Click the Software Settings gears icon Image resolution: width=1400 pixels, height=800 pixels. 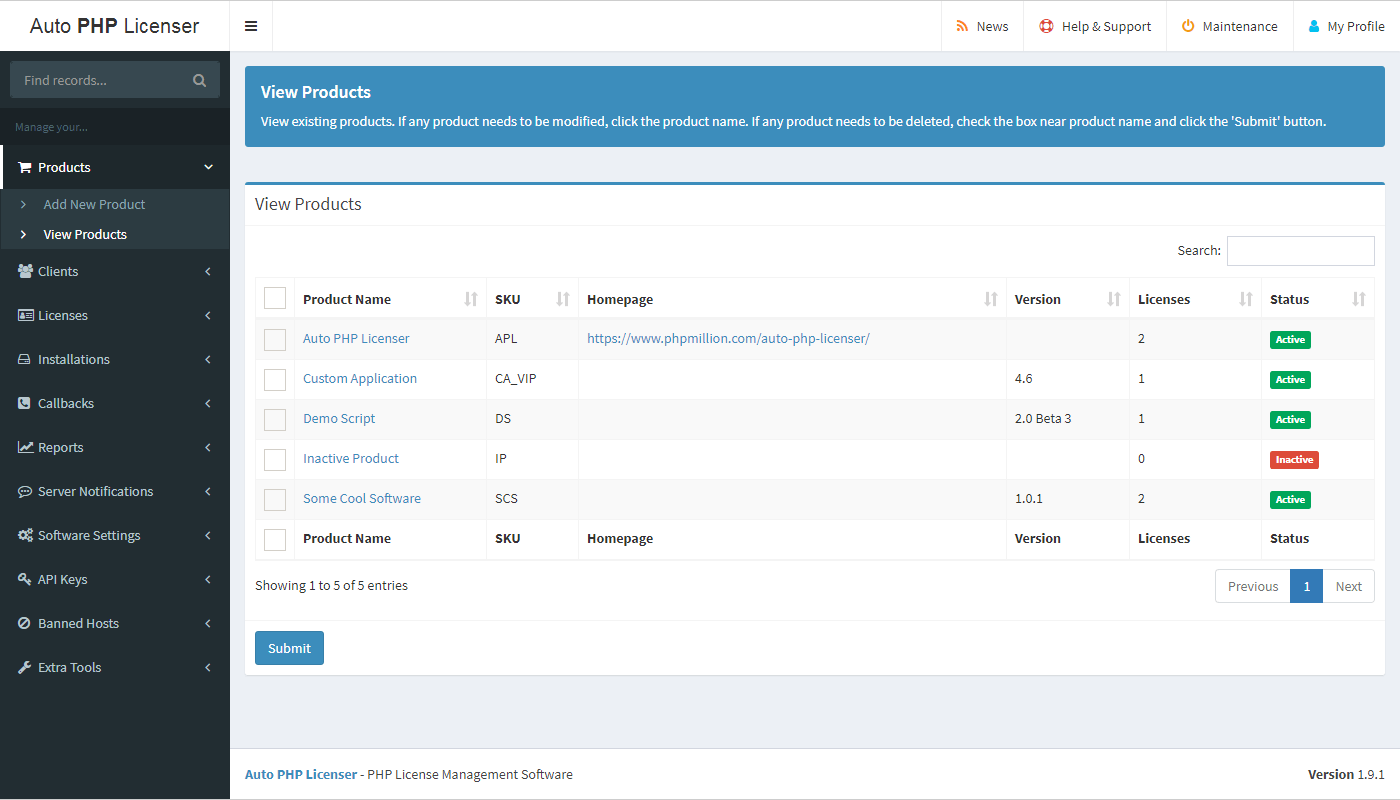[x=23, y=535]
